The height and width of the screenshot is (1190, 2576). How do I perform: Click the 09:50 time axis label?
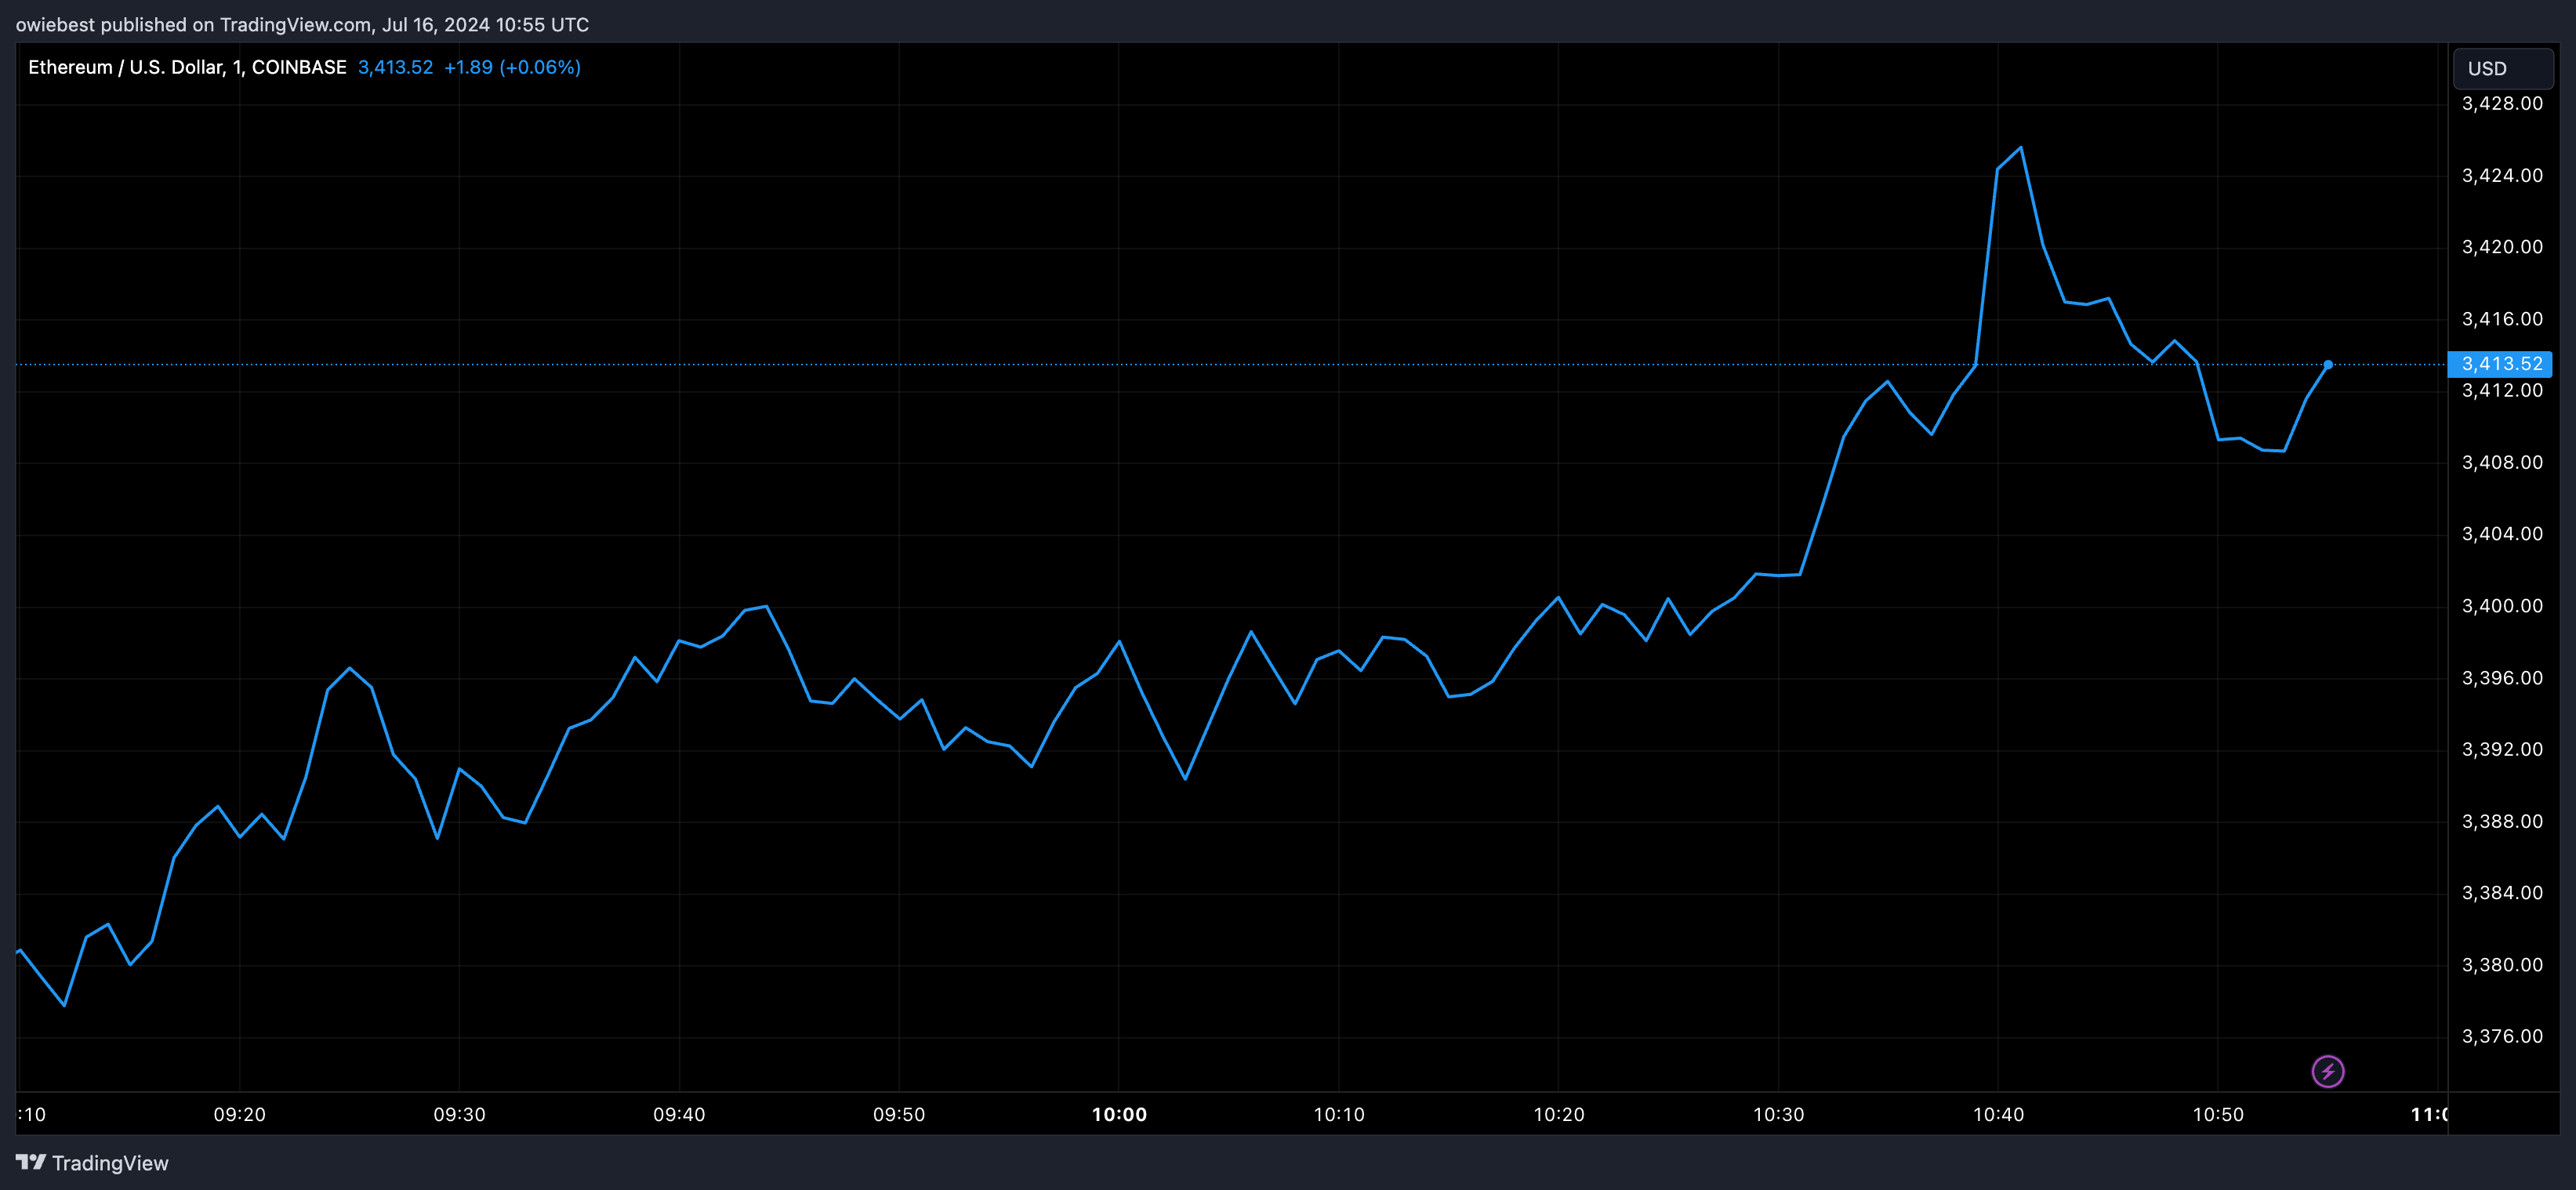point(899,1114)
